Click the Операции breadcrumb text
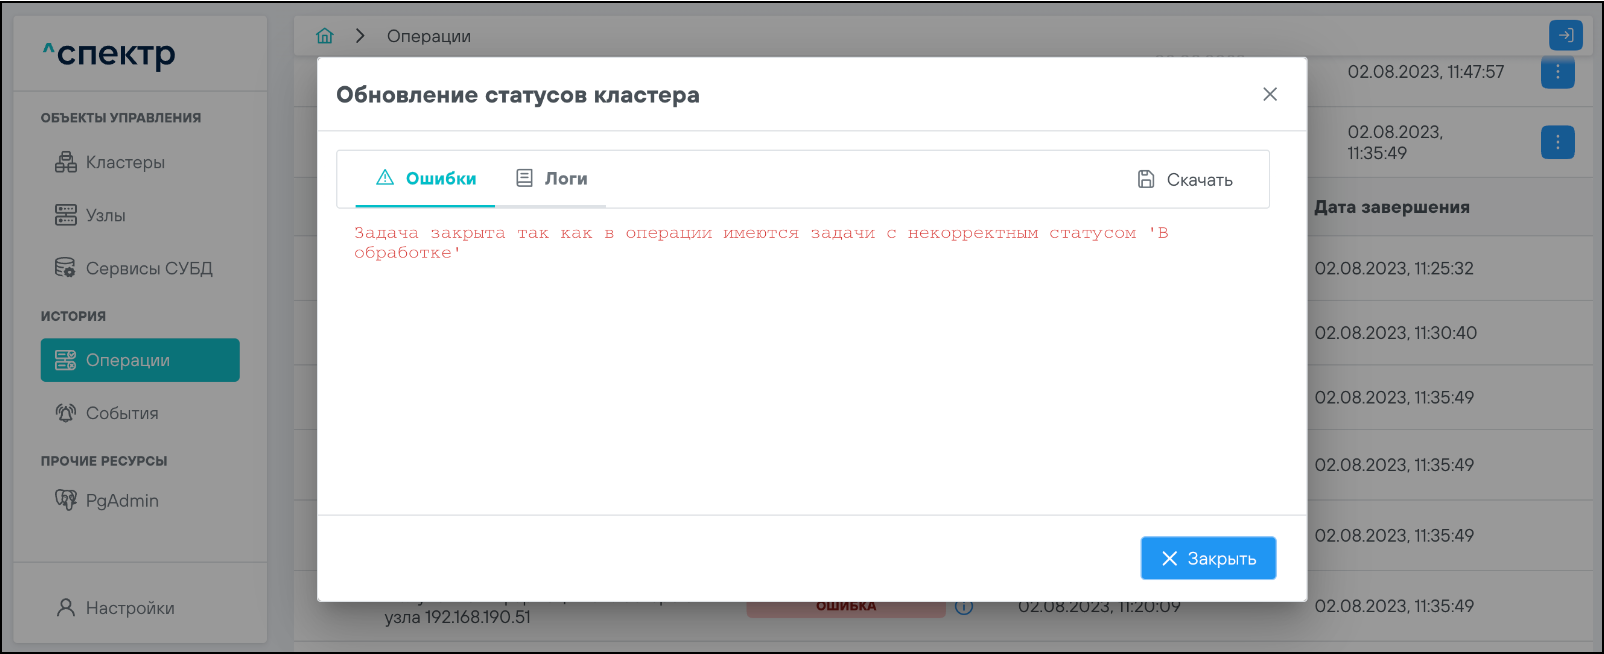The width and height of the screenshot is (1604, 654). [429, 36]
